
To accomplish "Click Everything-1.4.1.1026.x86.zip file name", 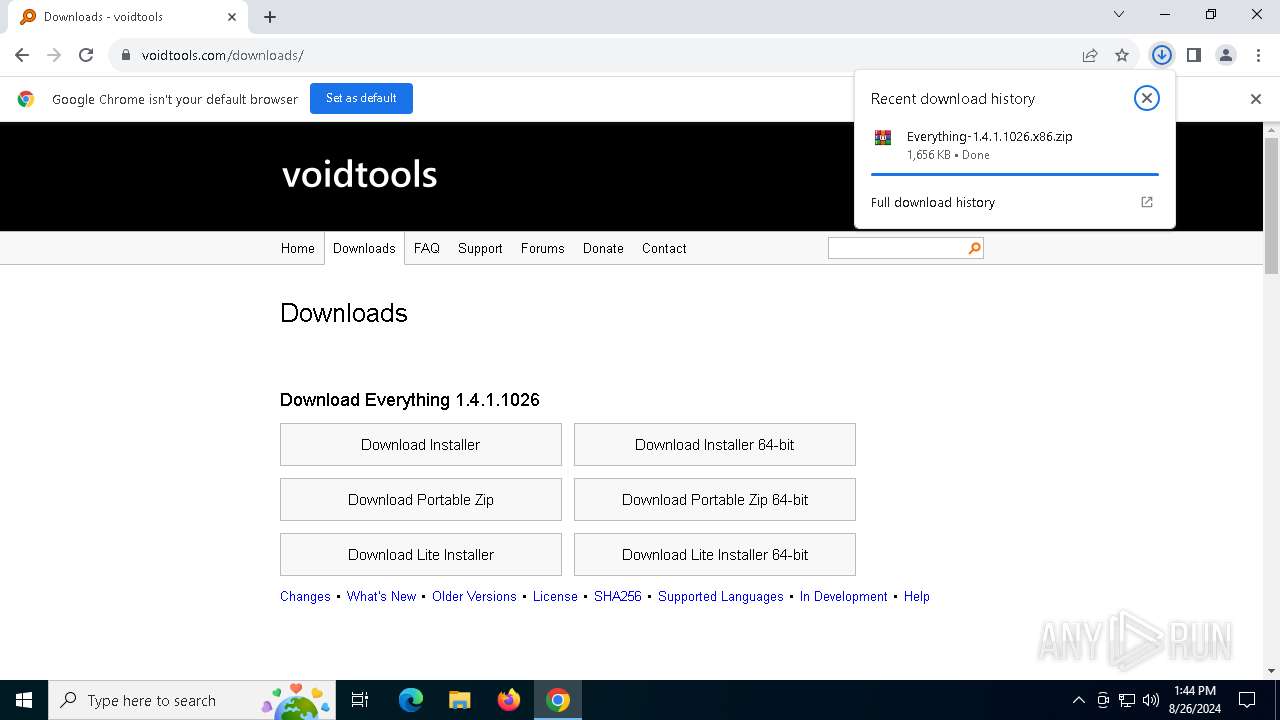I will coord(989,136).
